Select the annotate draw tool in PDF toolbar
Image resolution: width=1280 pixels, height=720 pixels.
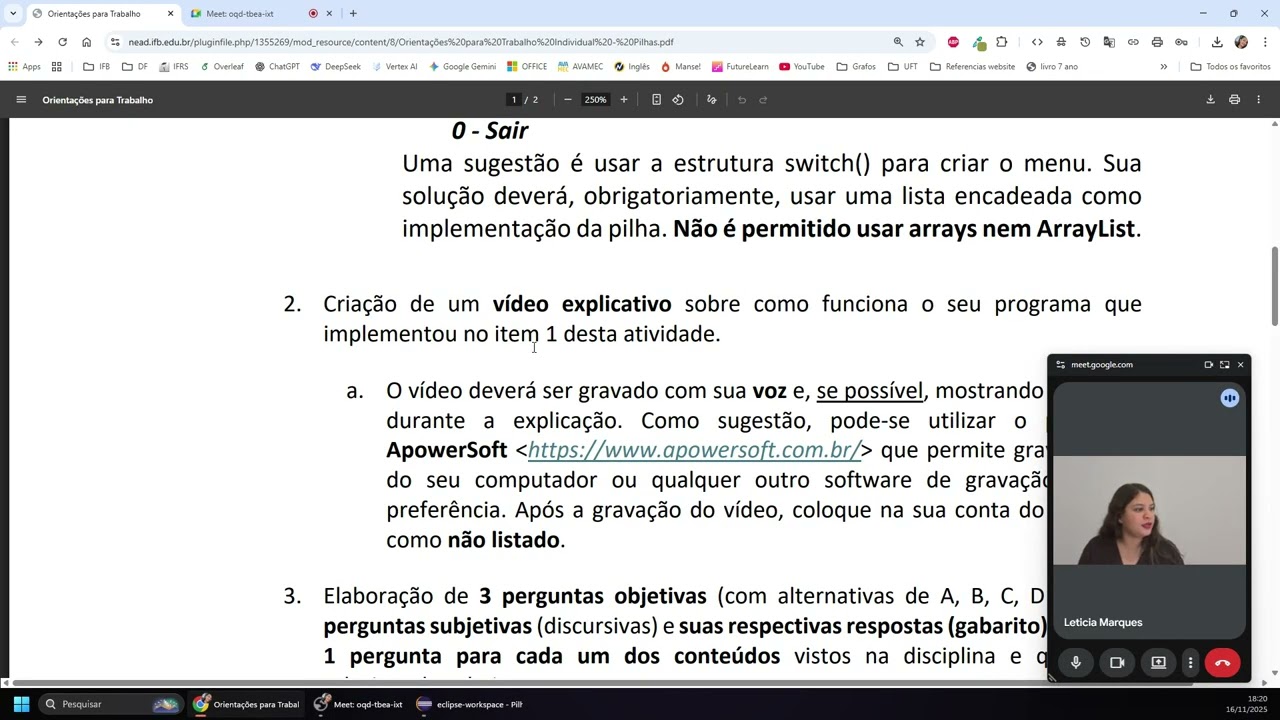click(x=711, y=100)
